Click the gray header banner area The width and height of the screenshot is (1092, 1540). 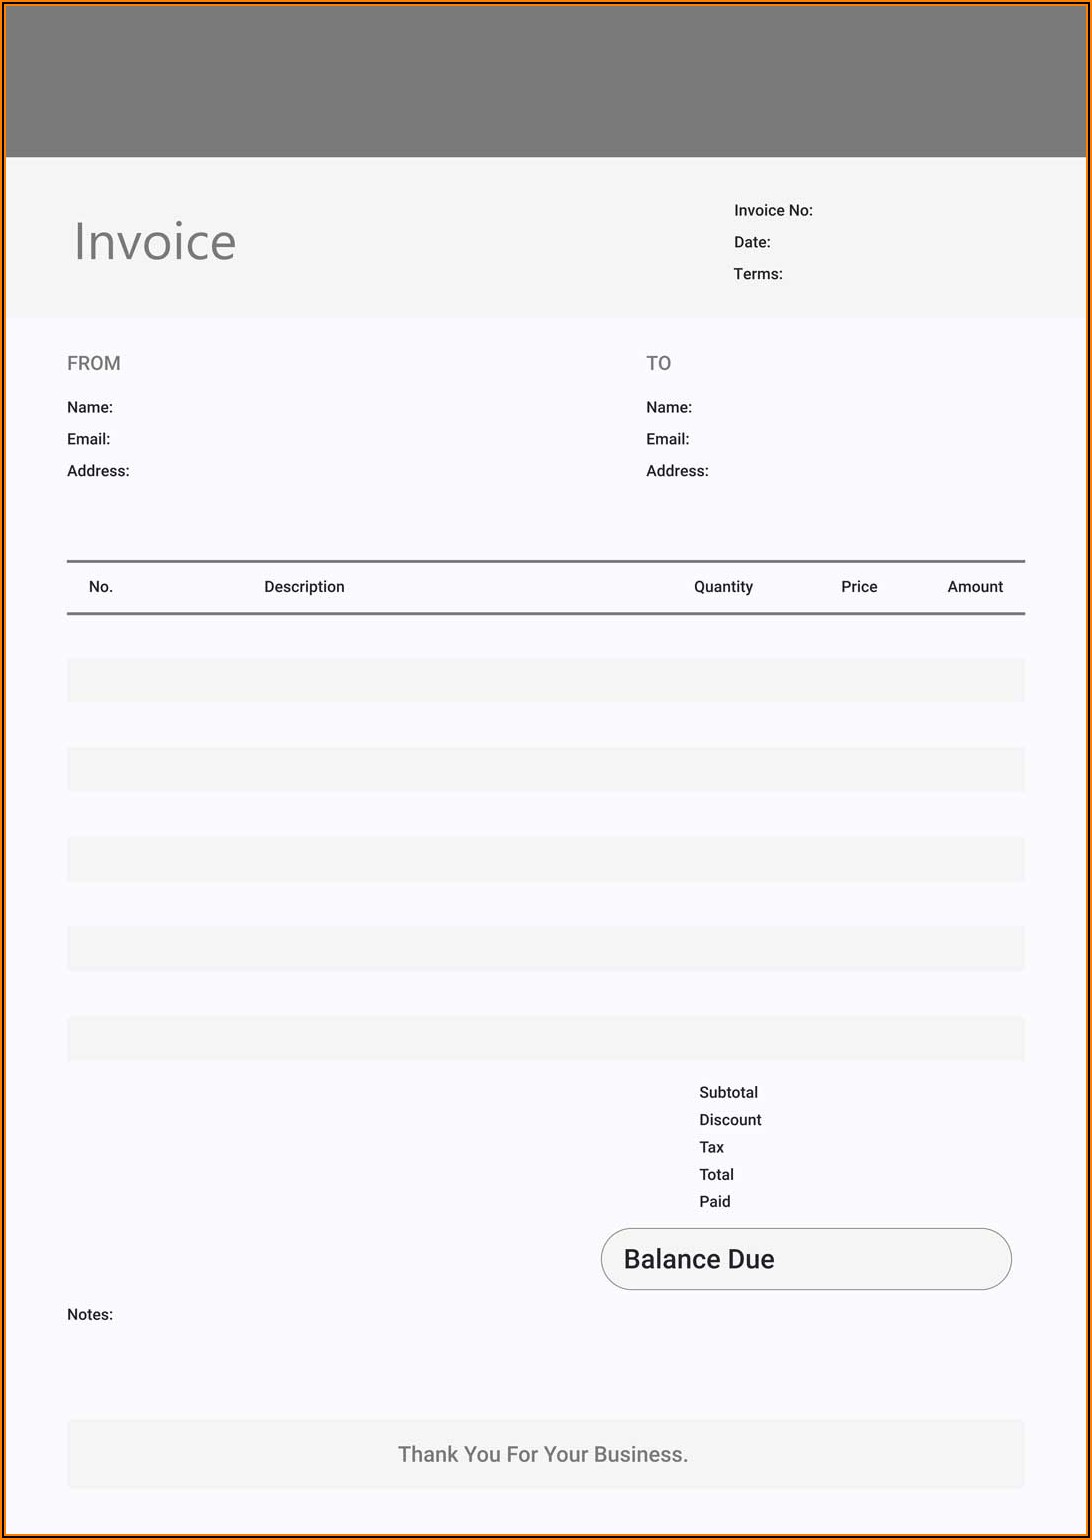pos(545,82)
